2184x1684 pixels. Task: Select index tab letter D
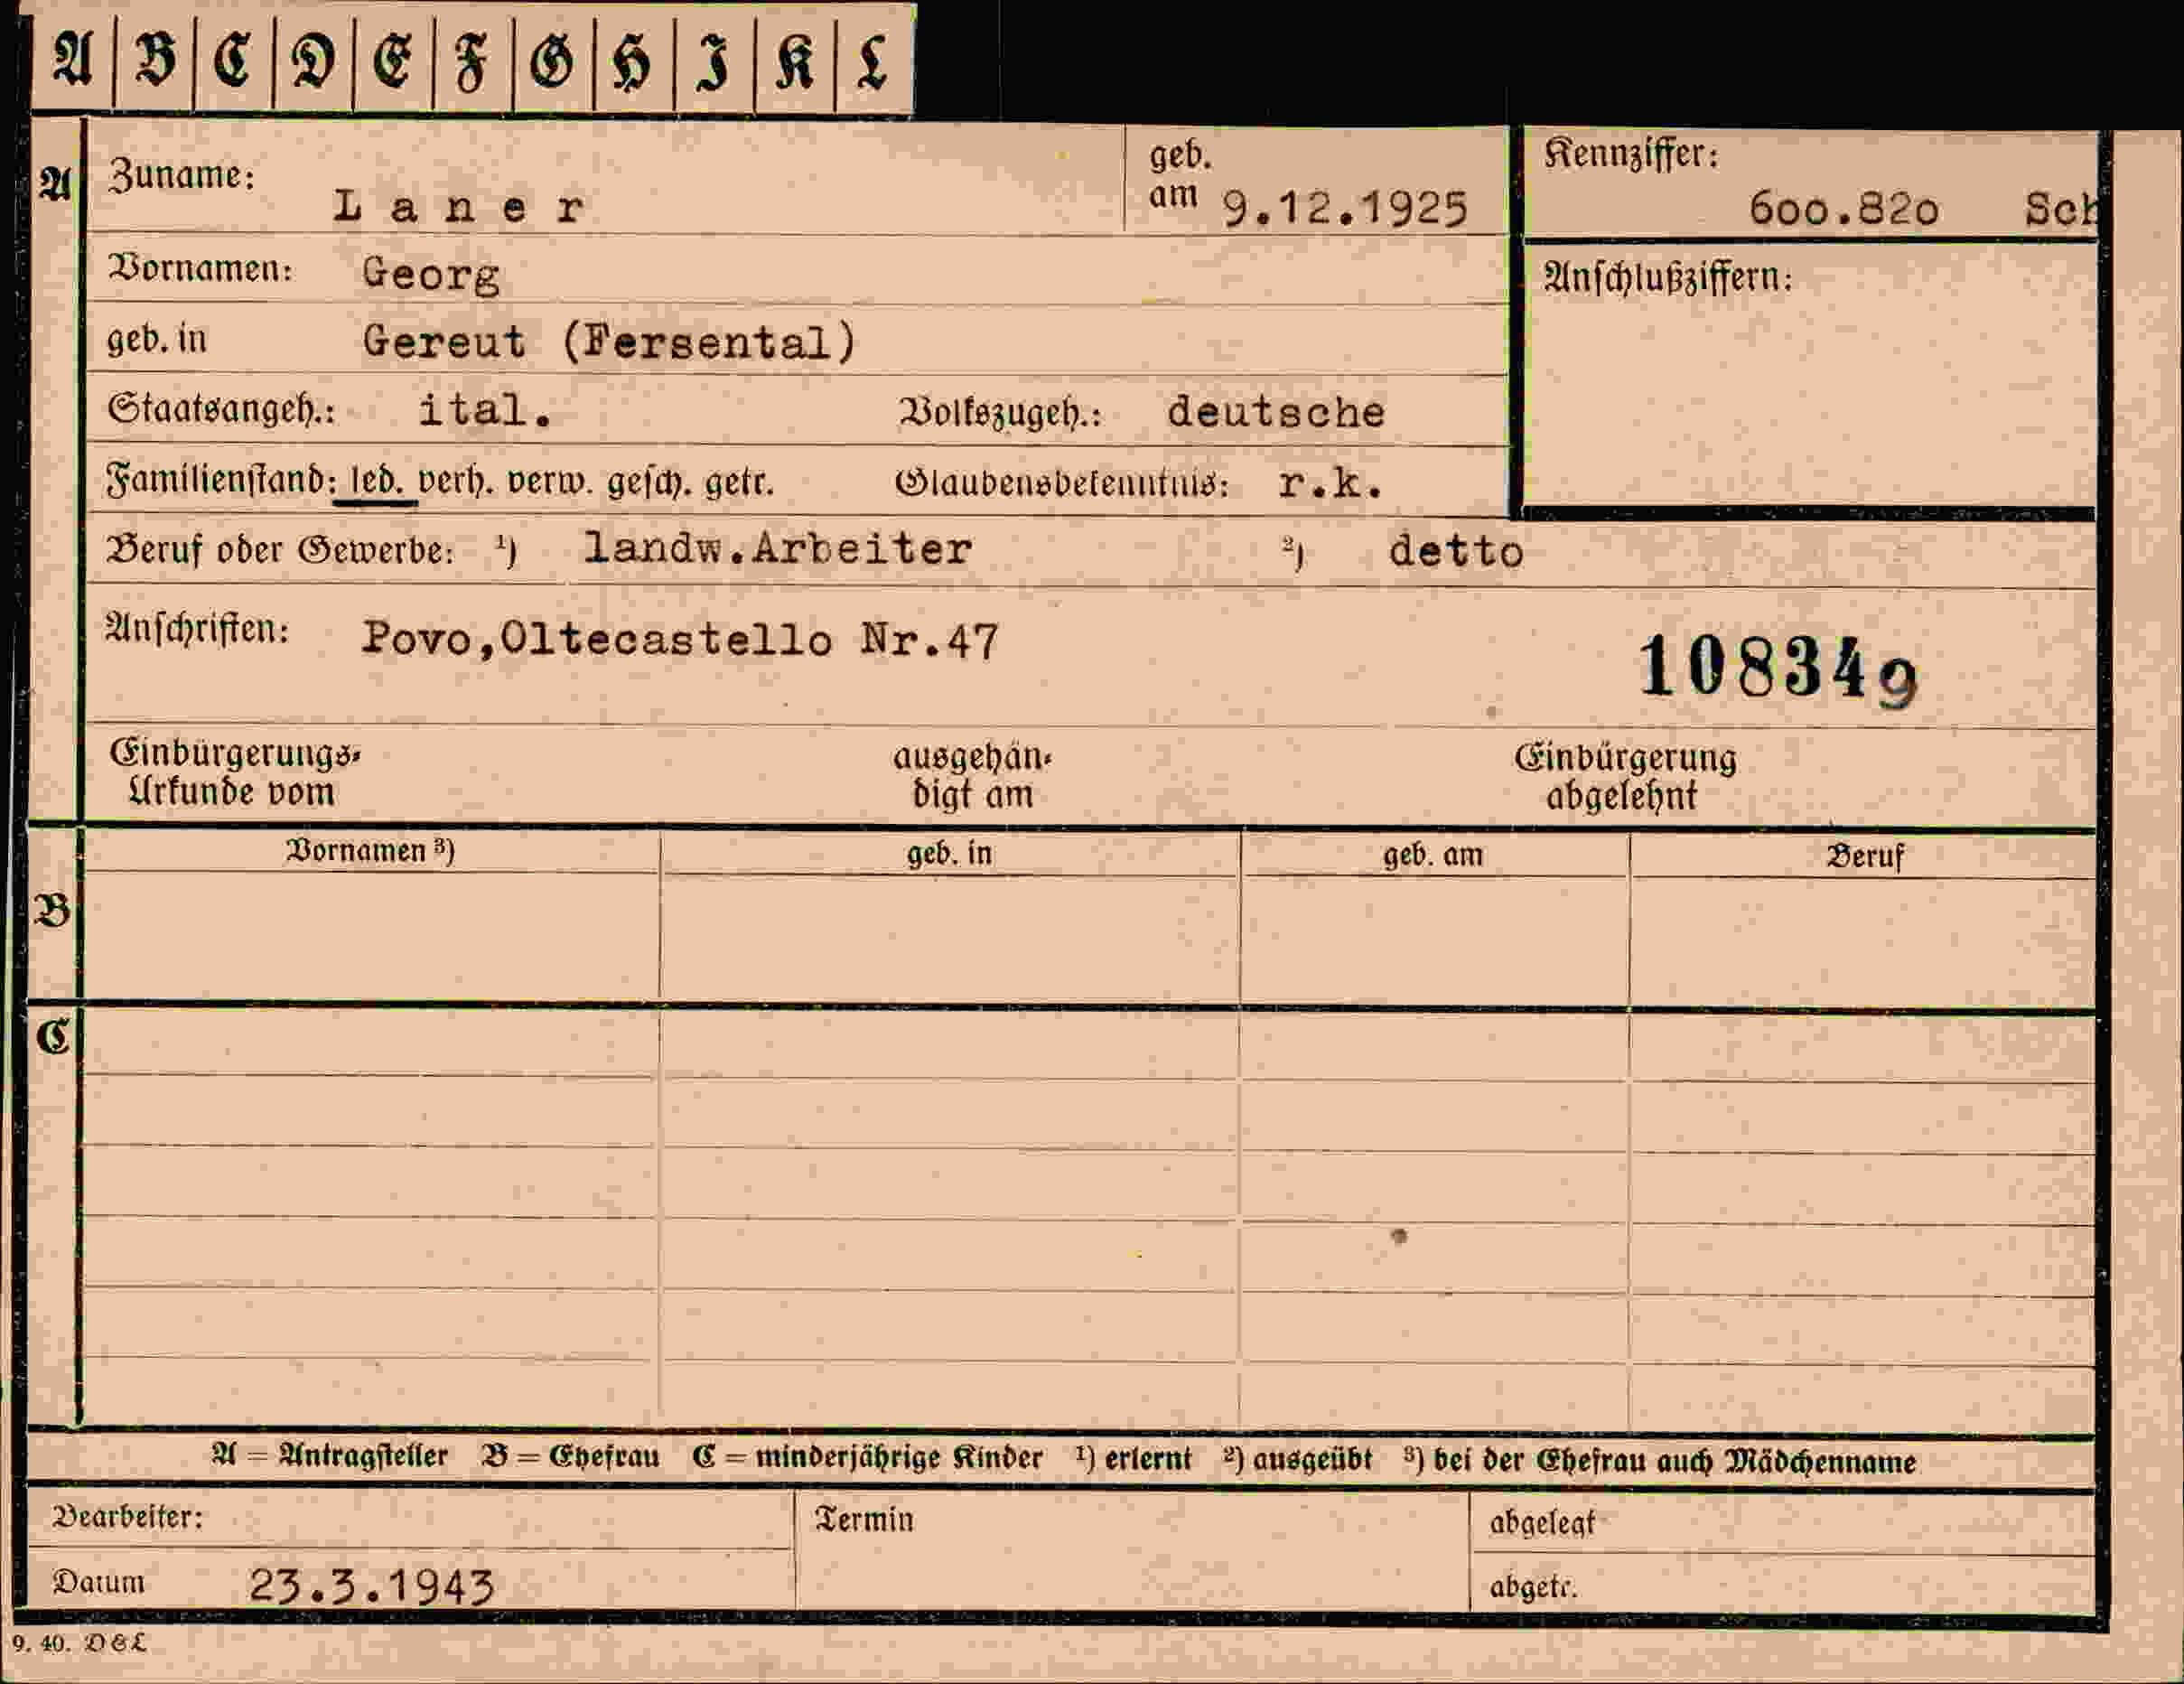(x=313, y=59)
